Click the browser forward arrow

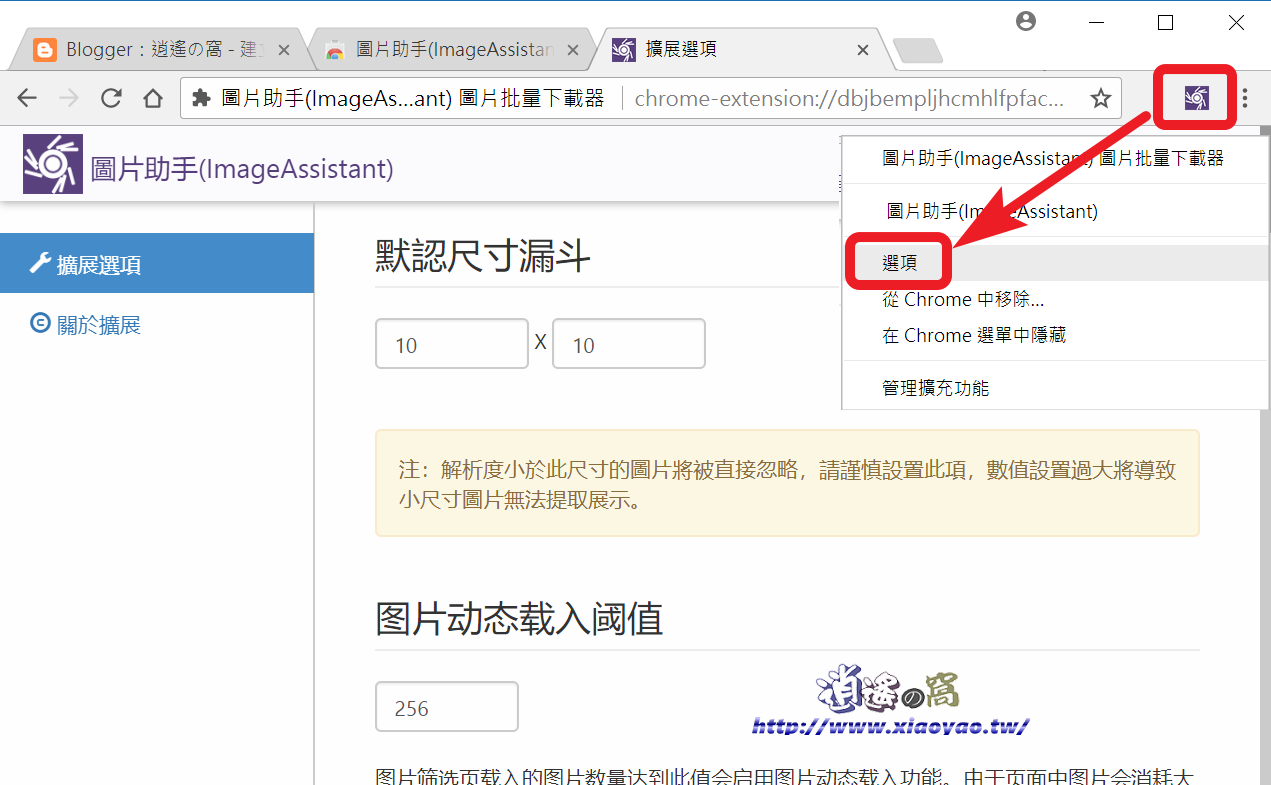[x=69, y=98]
